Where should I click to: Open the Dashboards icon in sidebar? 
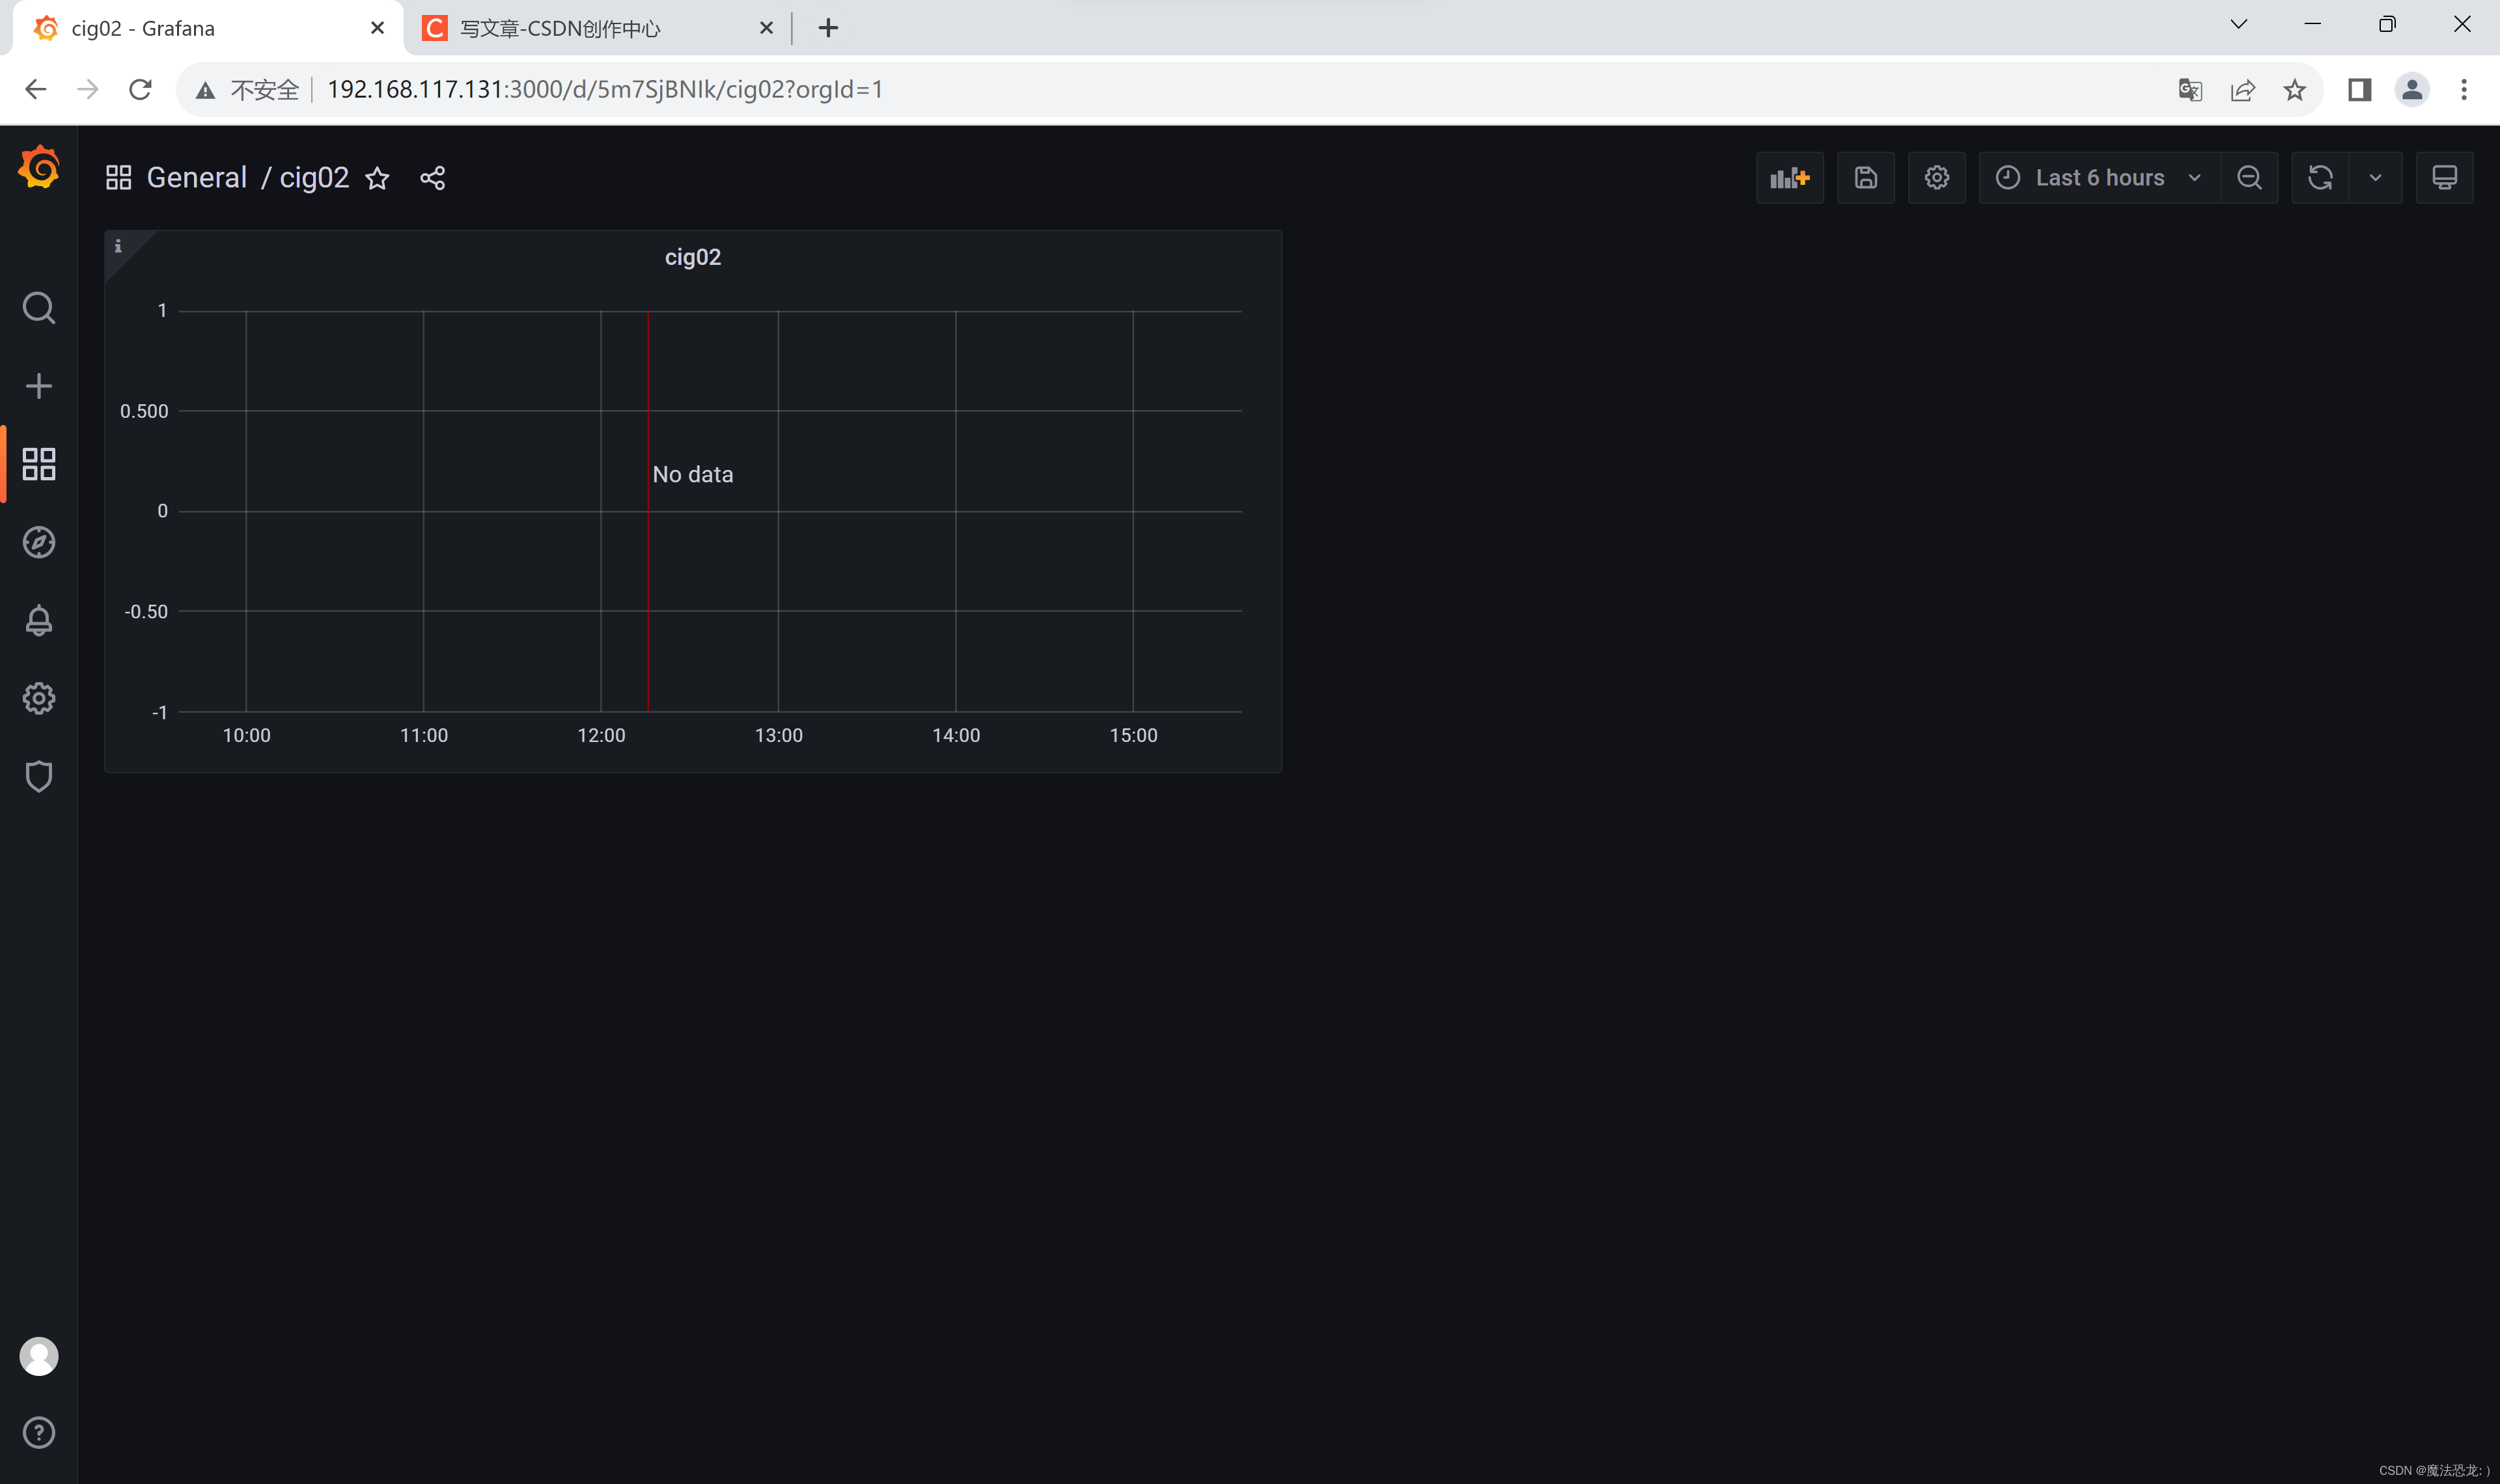(x=39, y=464)
